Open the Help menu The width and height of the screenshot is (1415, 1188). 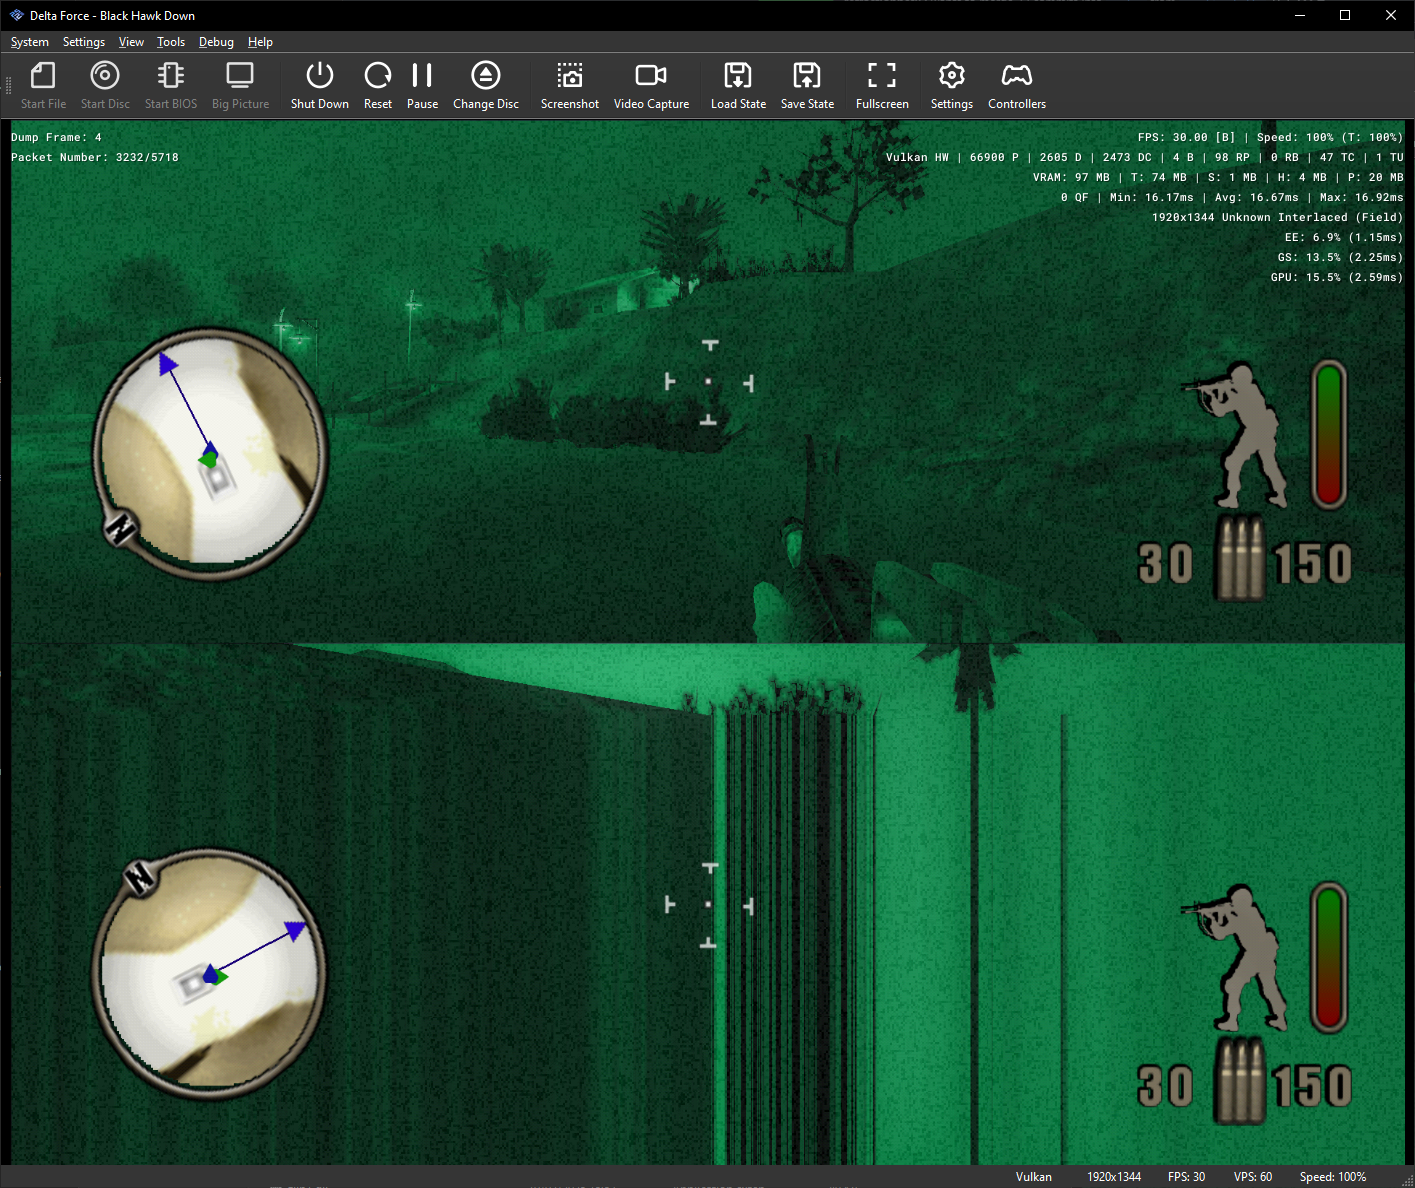click(260, 42)
